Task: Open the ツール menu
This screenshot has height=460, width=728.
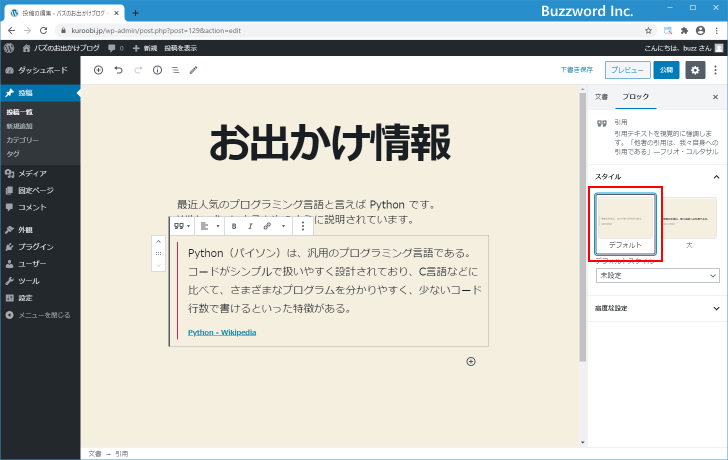Action: tap(40, 281)
